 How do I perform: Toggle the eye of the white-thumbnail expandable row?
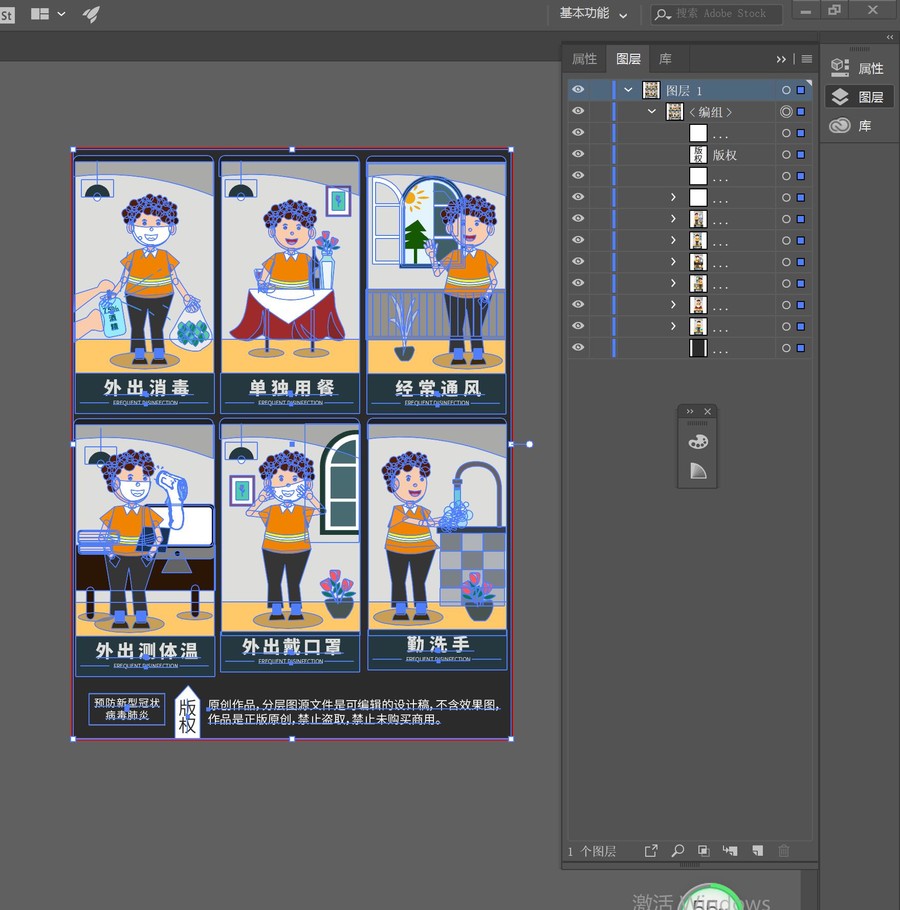pos(578,197)
